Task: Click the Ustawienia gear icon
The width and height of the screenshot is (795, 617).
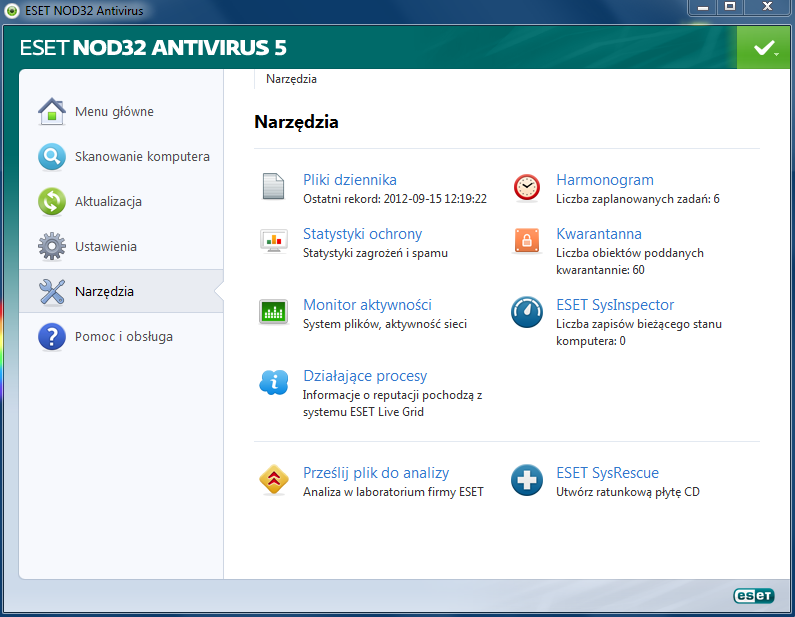Action: tap(52, 246)
